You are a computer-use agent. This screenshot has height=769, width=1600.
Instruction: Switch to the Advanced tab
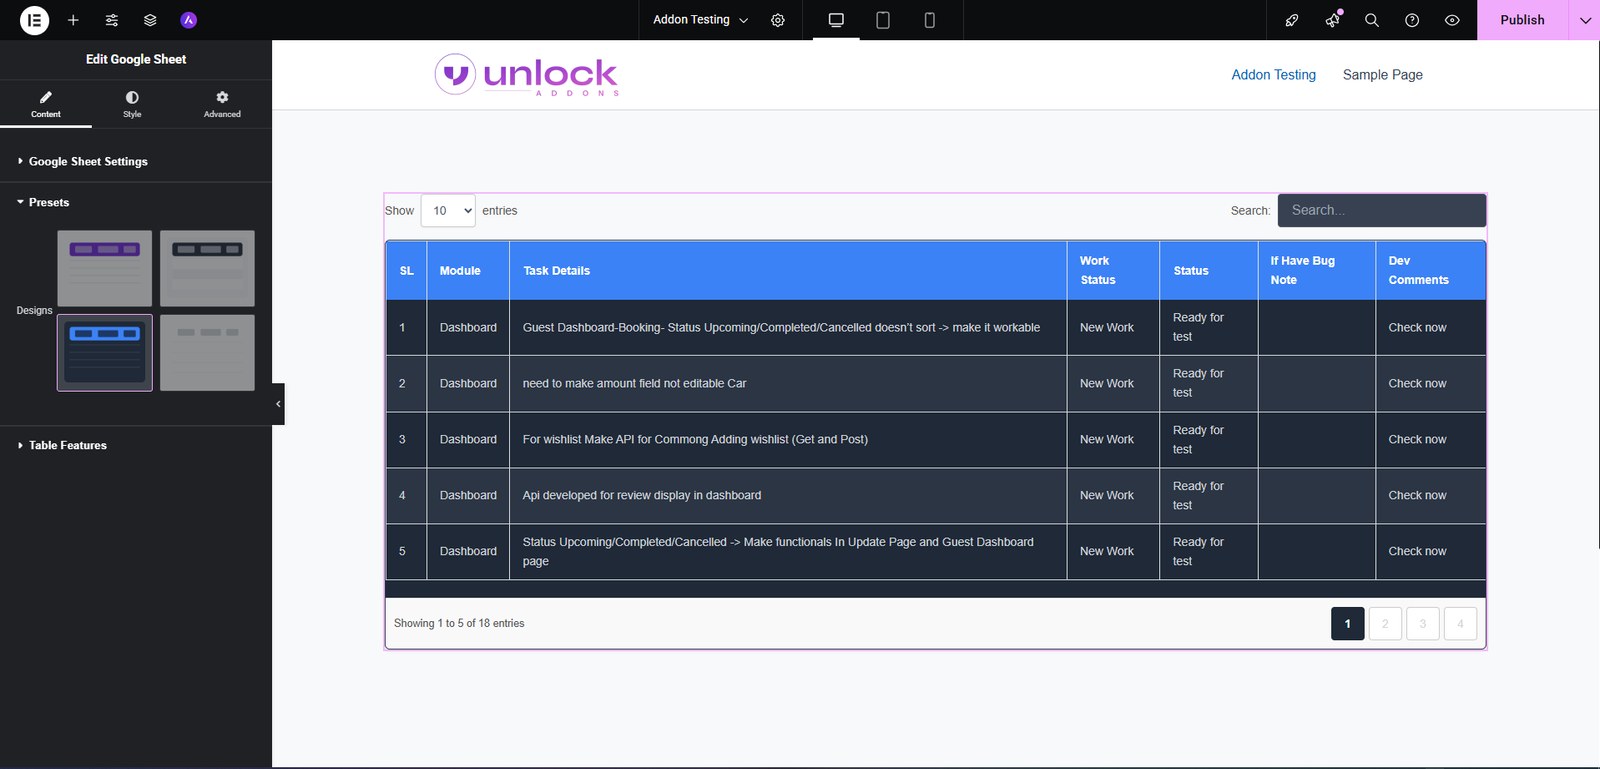point(222,104)
